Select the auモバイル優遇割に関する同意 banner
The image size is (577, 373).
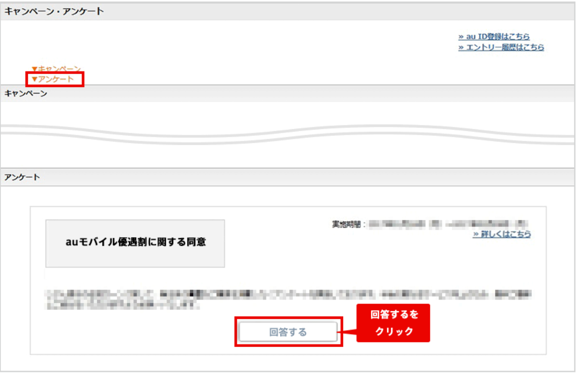135,243
